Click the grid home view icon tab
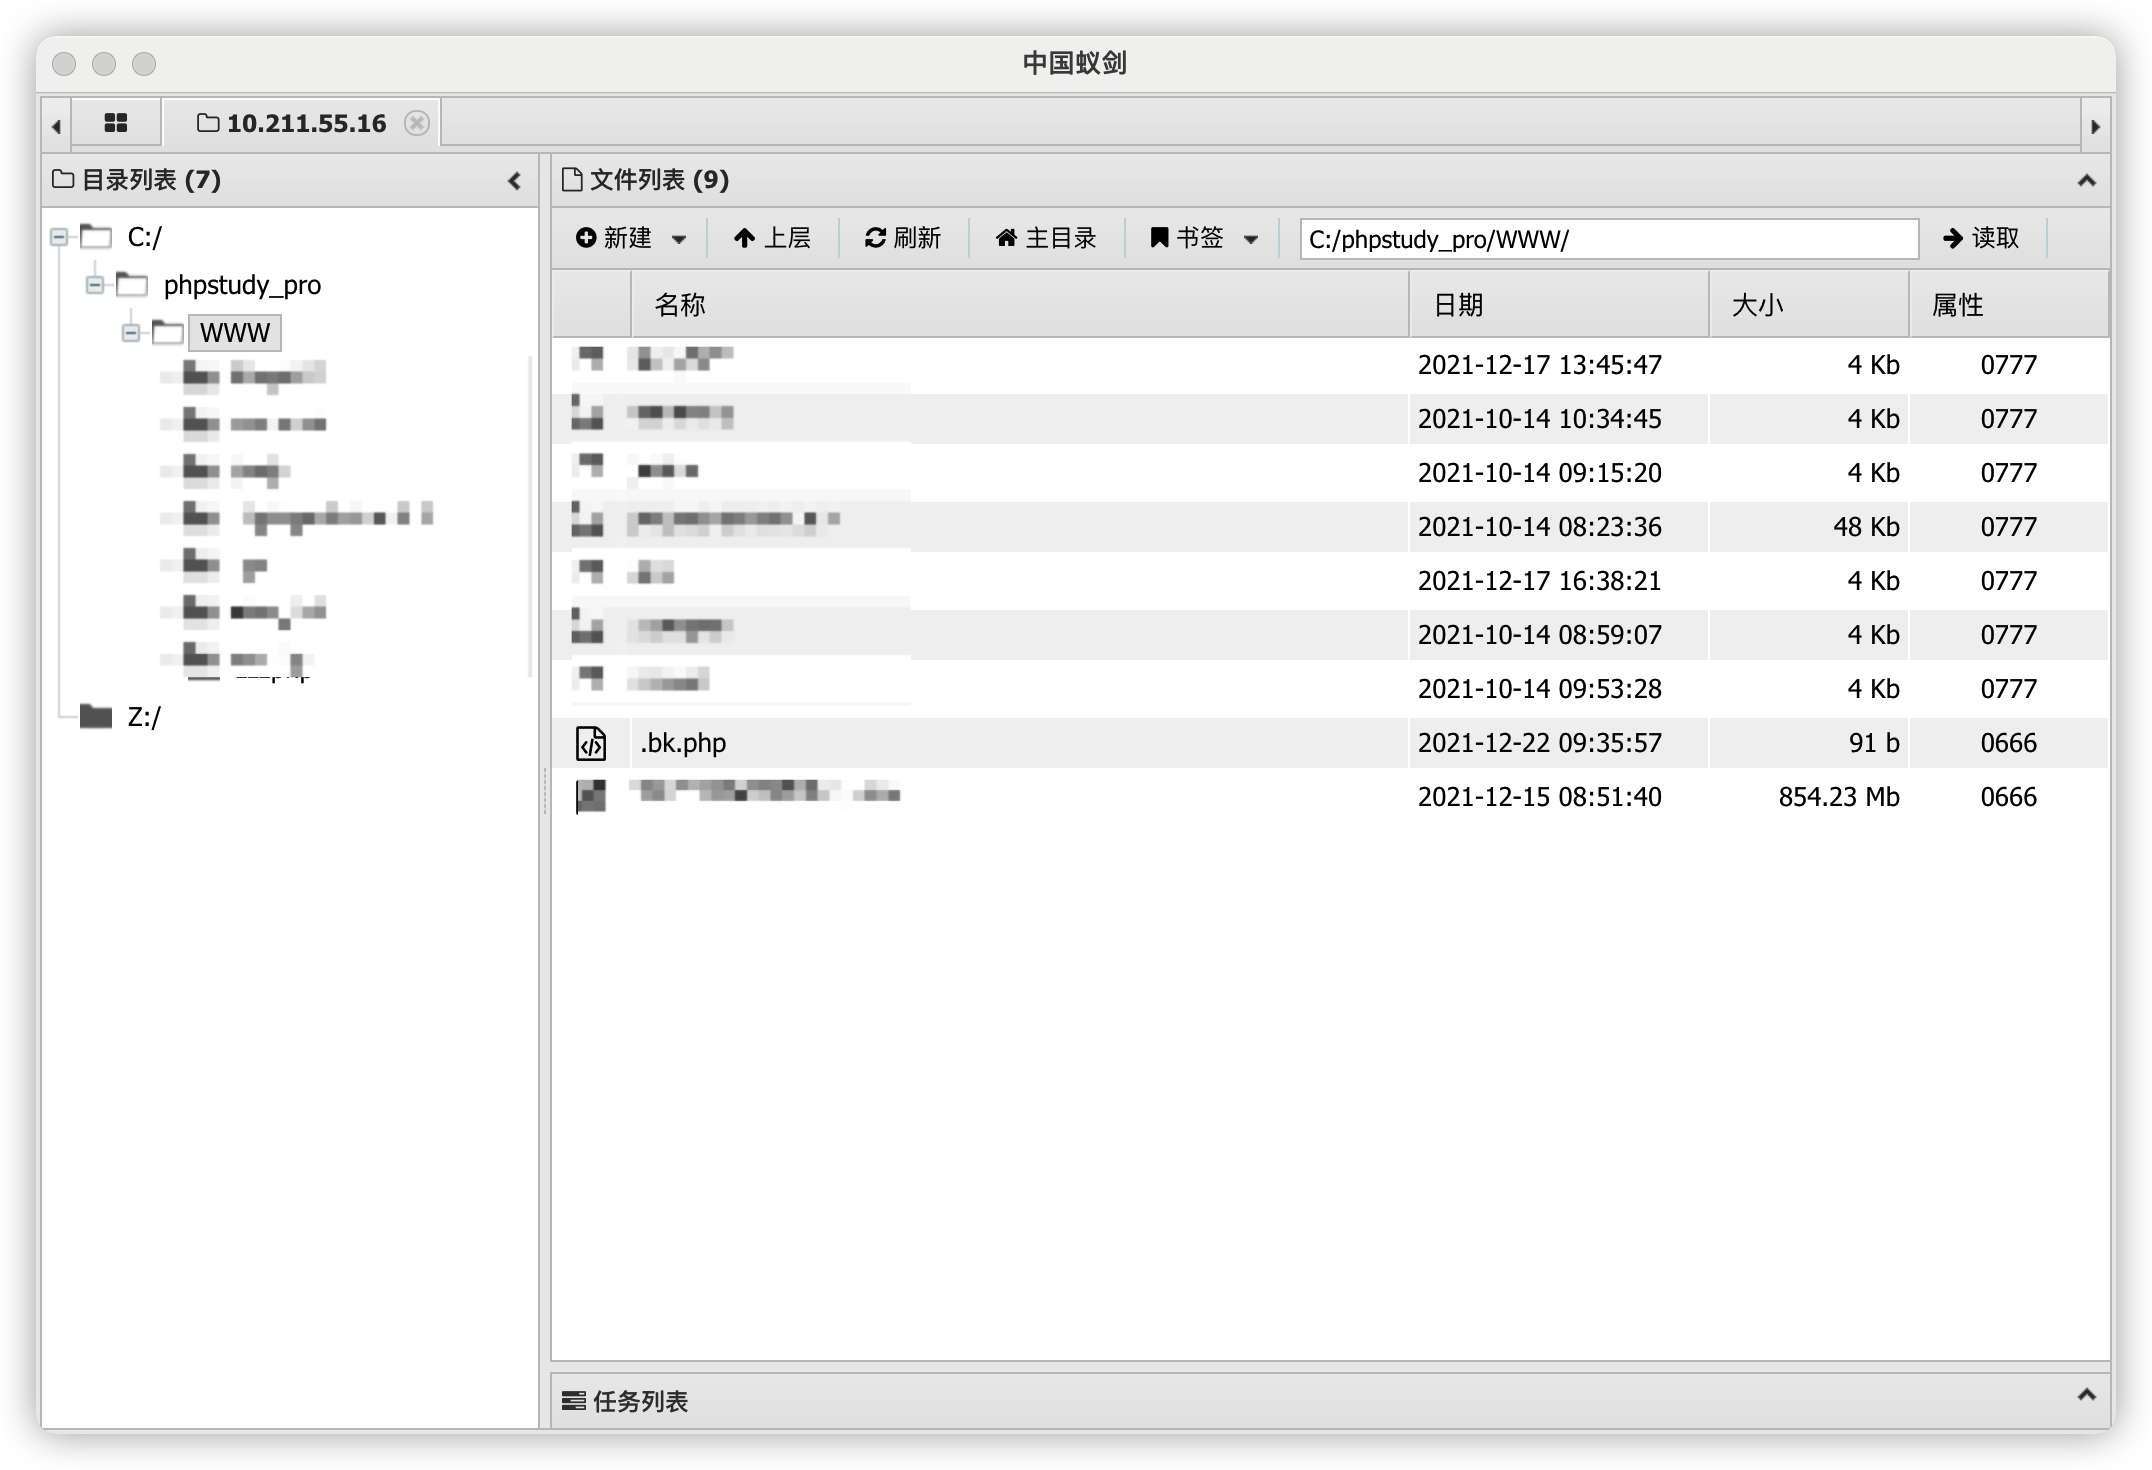2152x1470 pixels. pyautogui.click(x=116, y=123)
